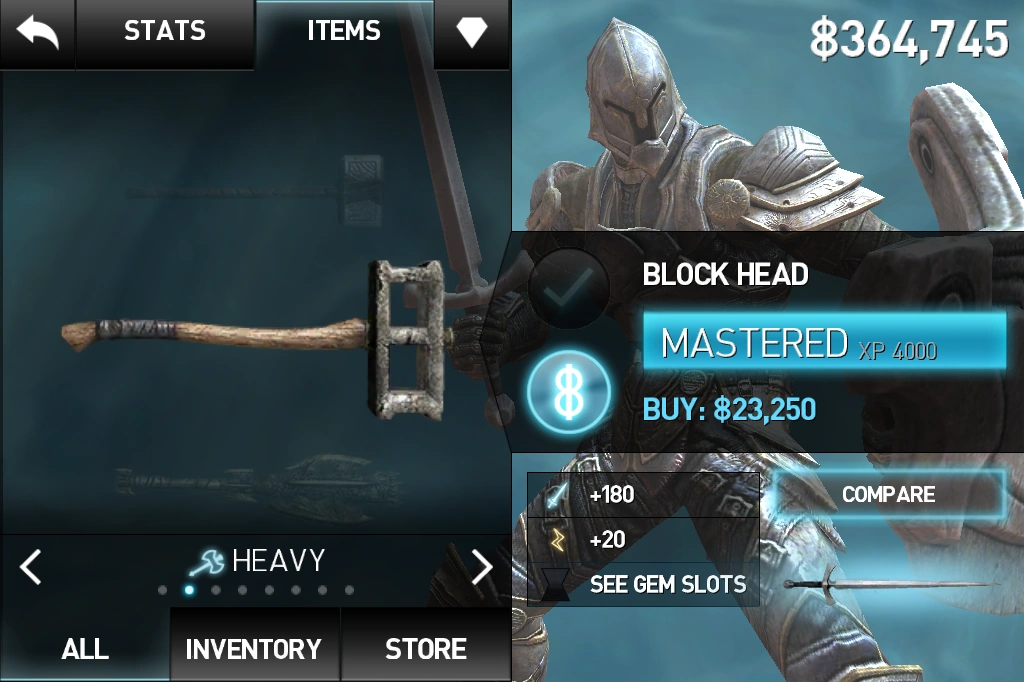Click the COMPARE button
This screenshot has width=1024, height=682.
[889, 495]
